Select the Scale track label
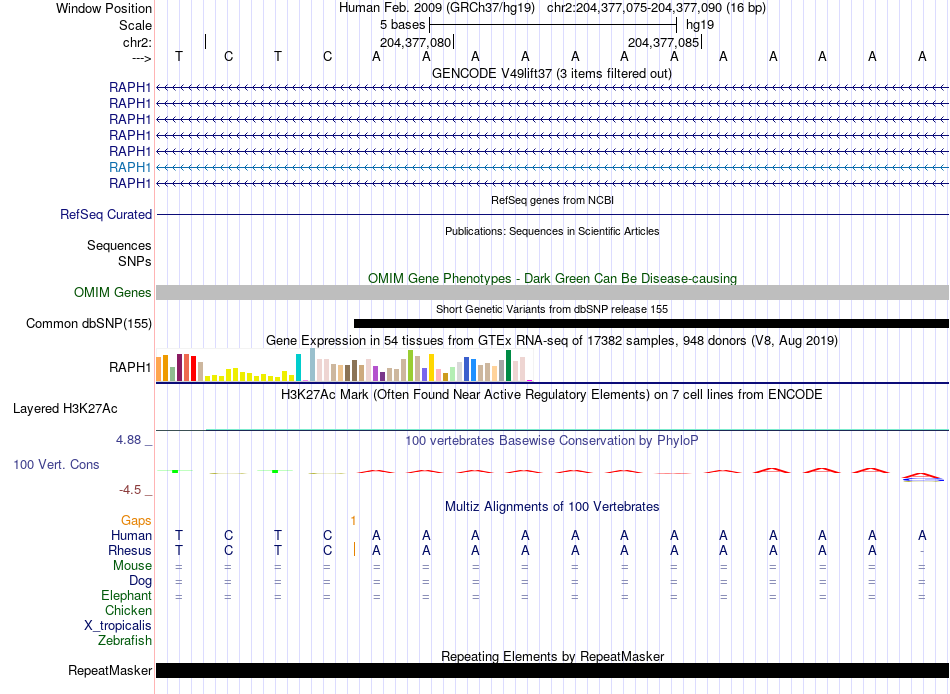 click(x=135, y=25)
